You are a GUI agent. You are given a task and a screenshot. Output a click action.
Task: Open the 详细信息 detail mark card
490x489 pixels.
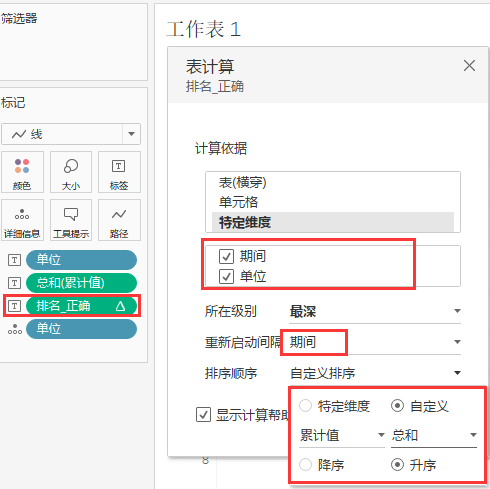point(22,220)
